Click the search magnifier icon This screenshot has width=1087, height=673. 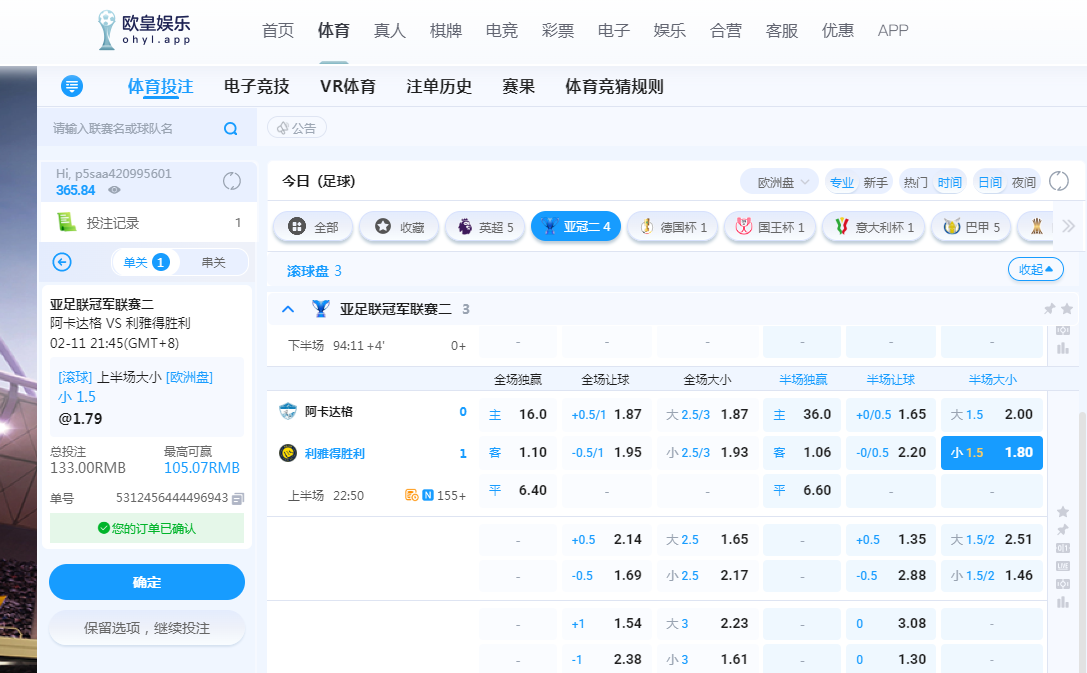[x=230, y=129]
